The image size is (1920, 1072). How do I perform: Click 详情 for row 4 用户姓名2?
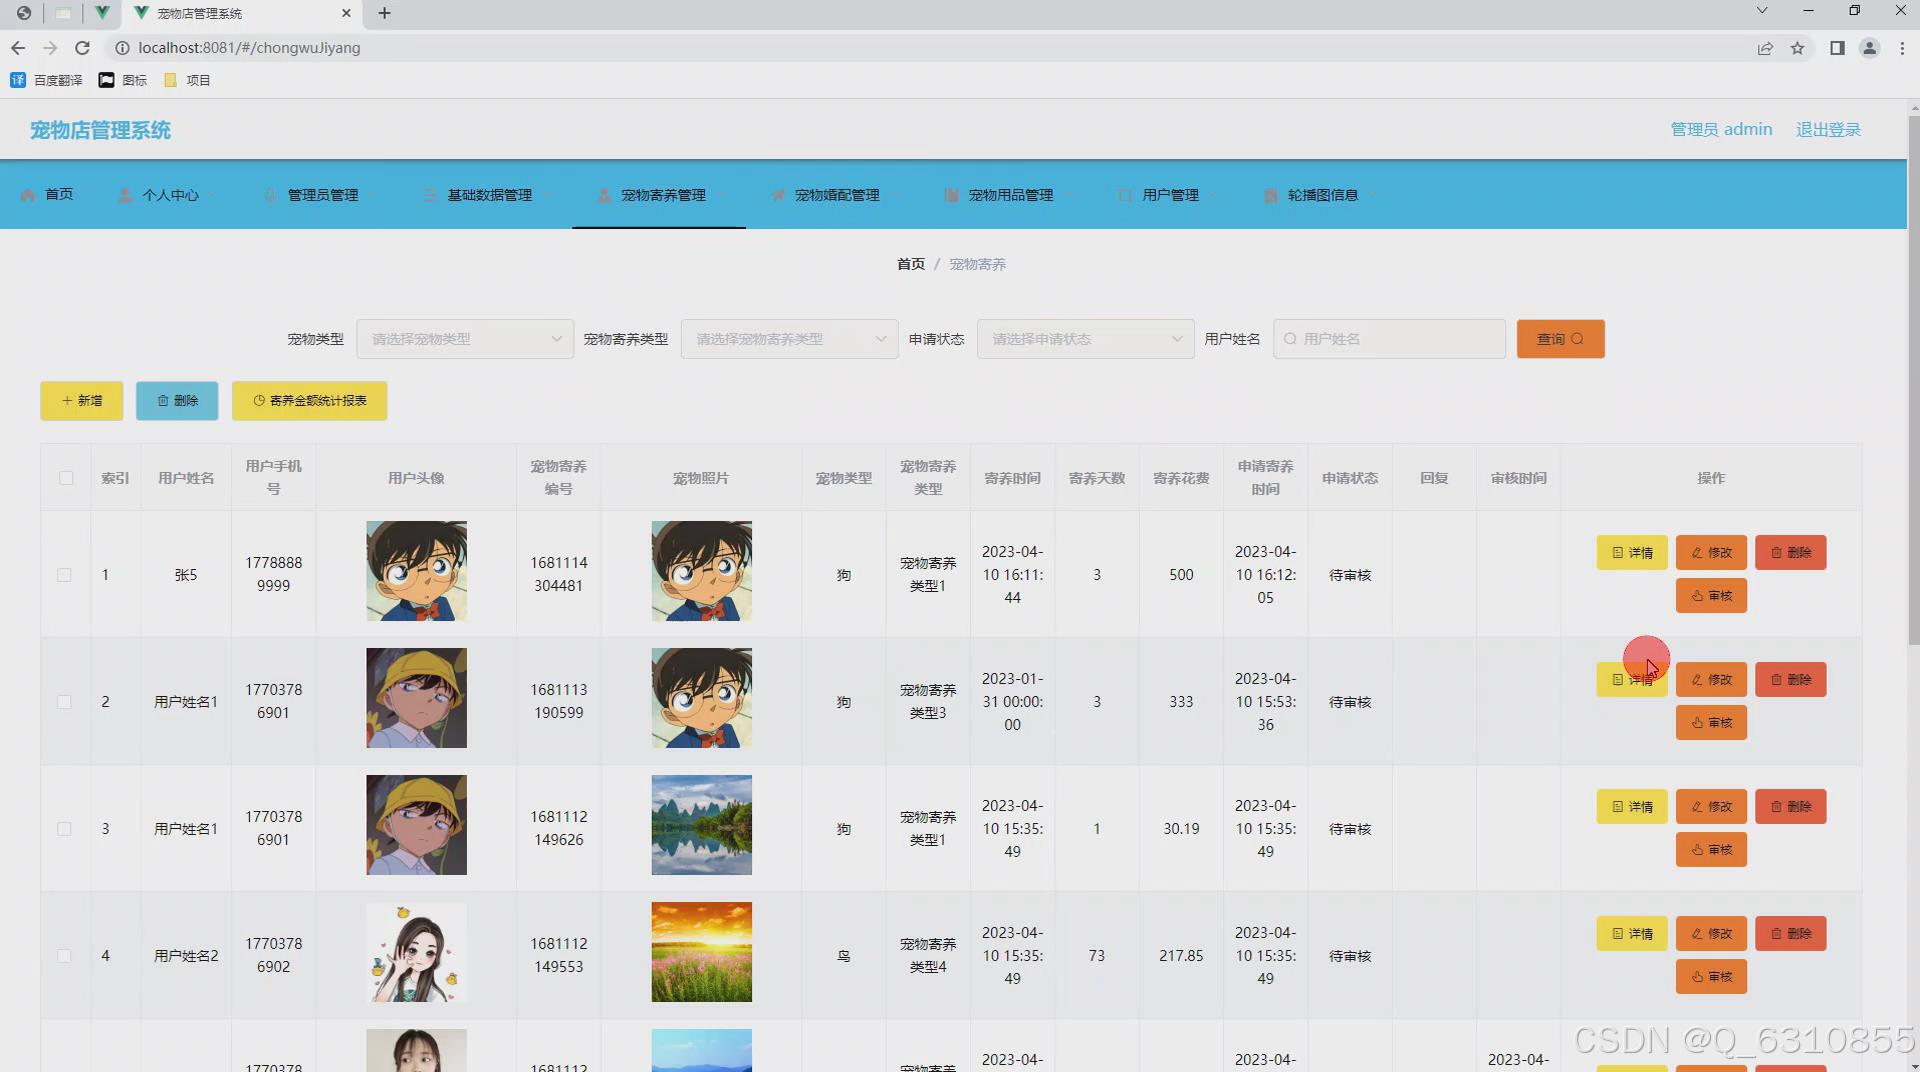pos(1632,934)
